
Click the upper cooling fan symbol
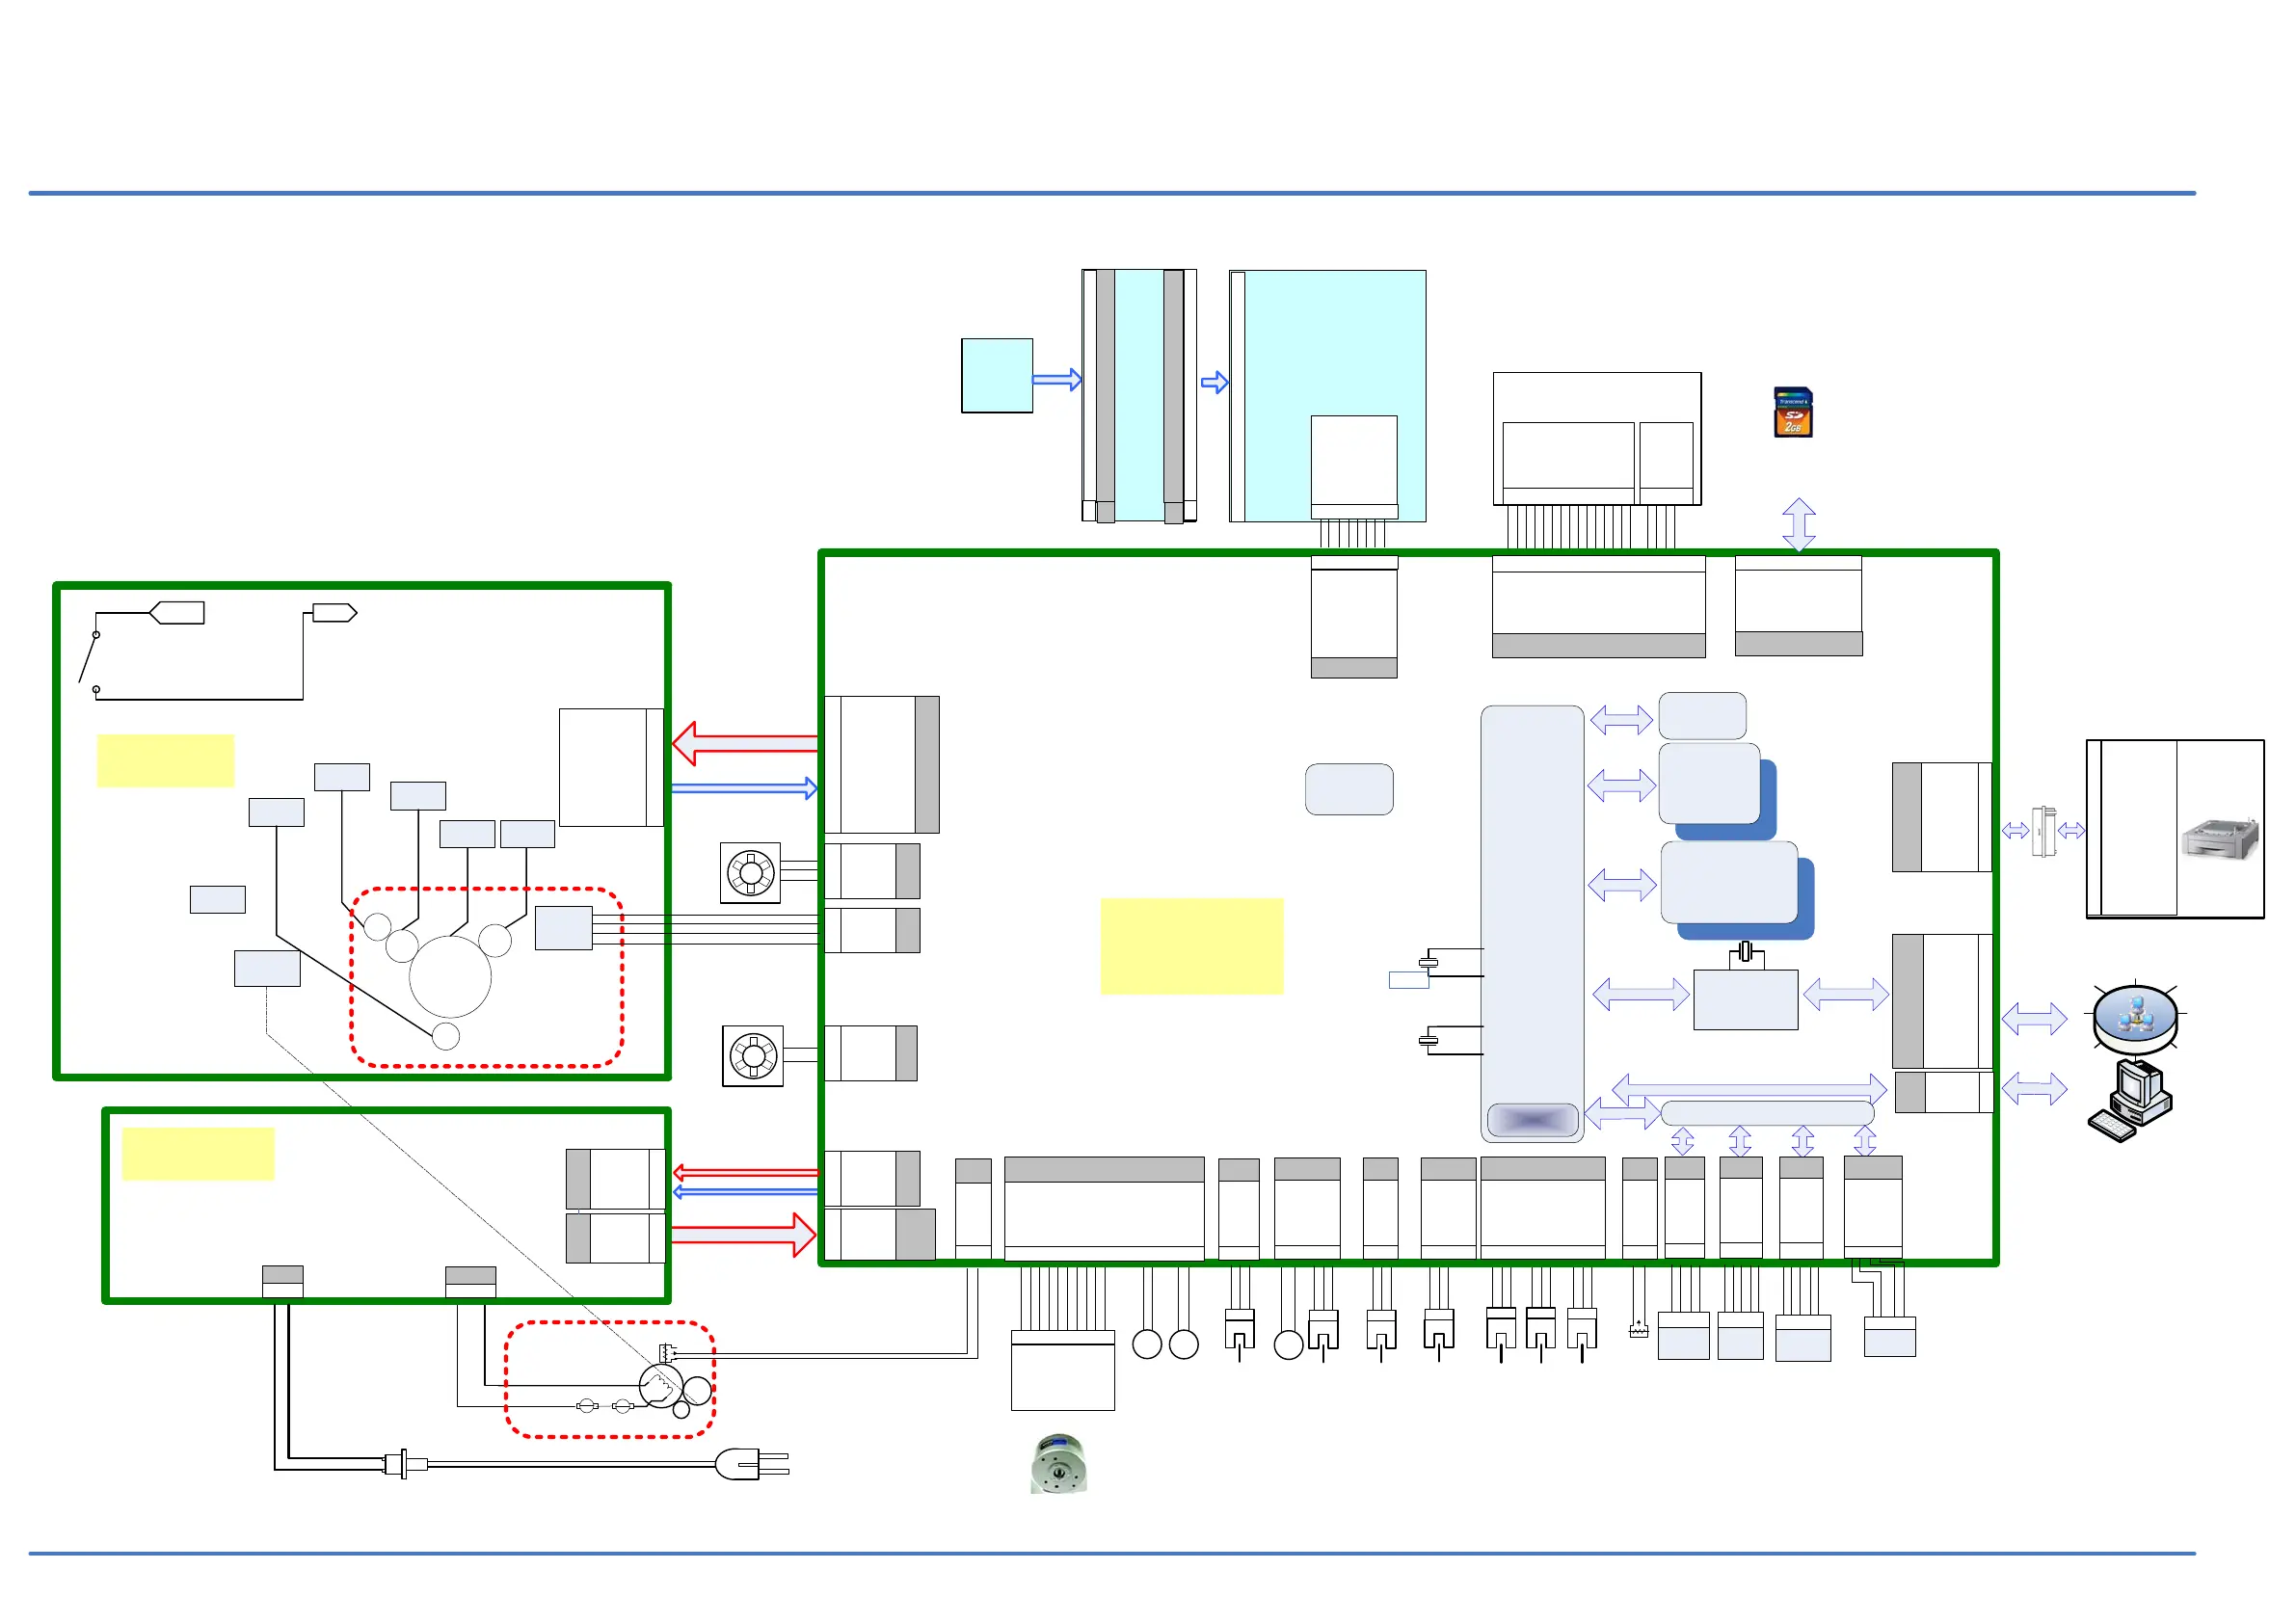click(750, 873)
